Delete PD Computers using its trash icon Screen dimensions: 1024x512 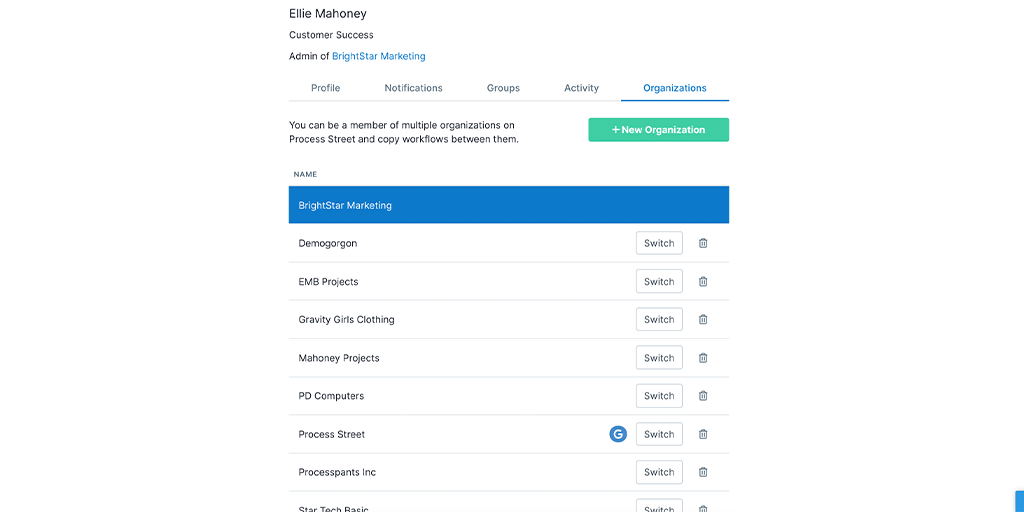pos(703,396)
